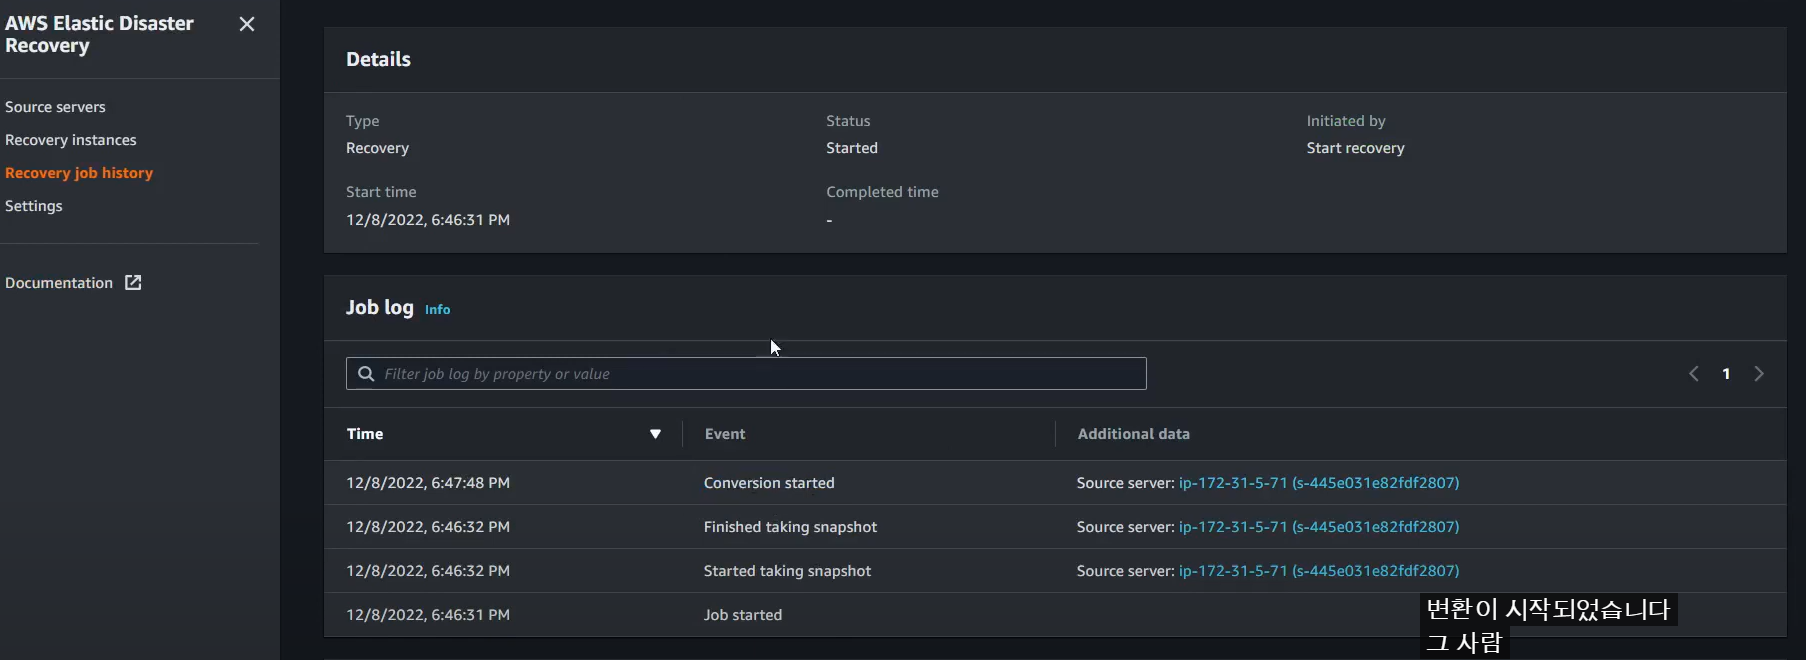
Task: Click the Event column header
Action: (725, 434)
